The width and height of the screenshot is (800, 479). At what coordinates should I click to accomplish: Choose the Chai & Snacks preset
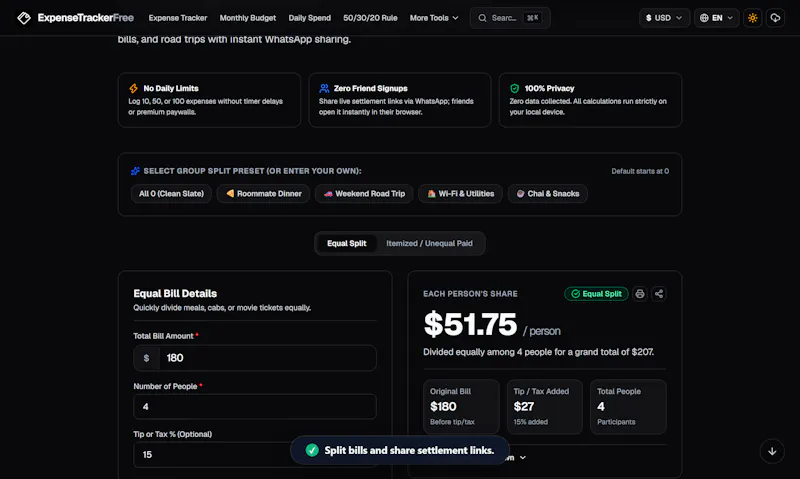(x=547, y=194)
